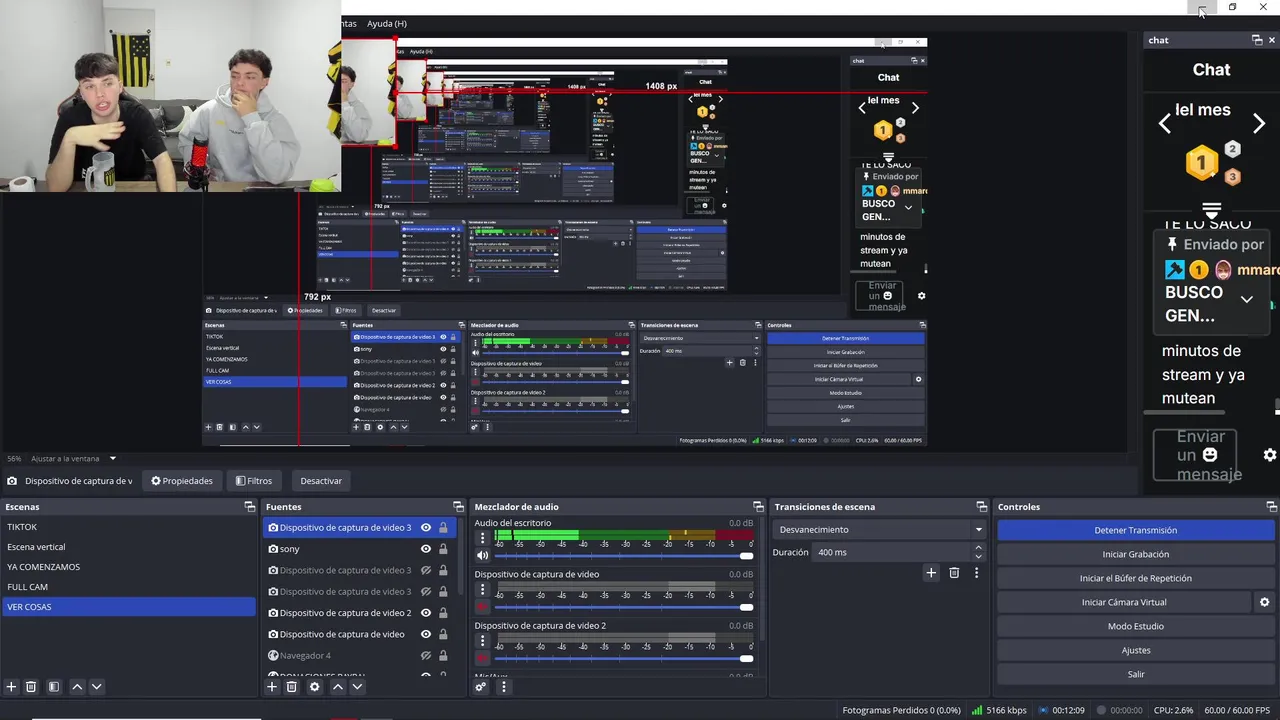Click Iniciar Cámara Virtual button
The width and height of the screenshot is (1280, 720).
[x=1124, y=602]
